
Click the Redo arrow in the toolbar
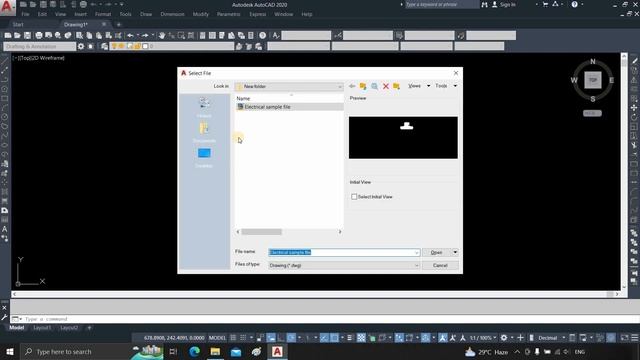pos(145,36)
